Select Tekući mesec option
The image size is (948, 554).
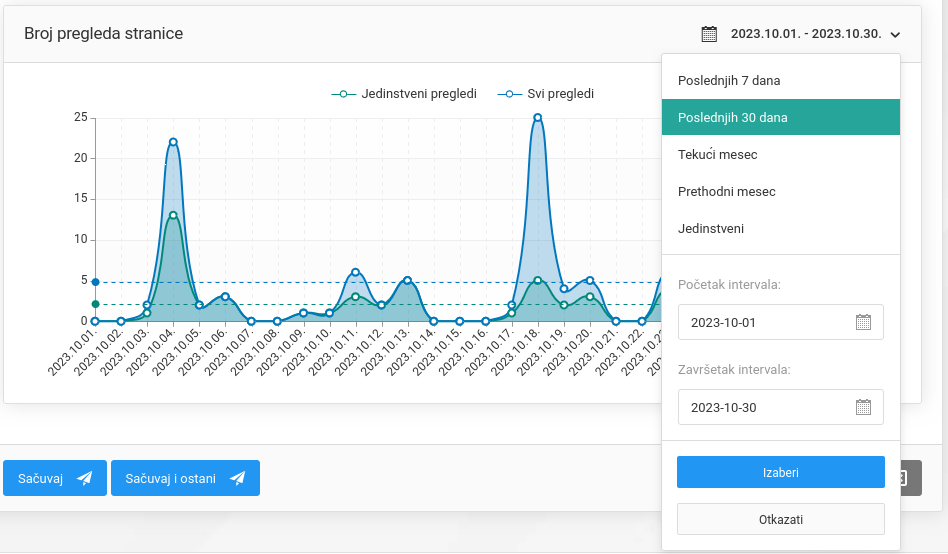[717, 154]
